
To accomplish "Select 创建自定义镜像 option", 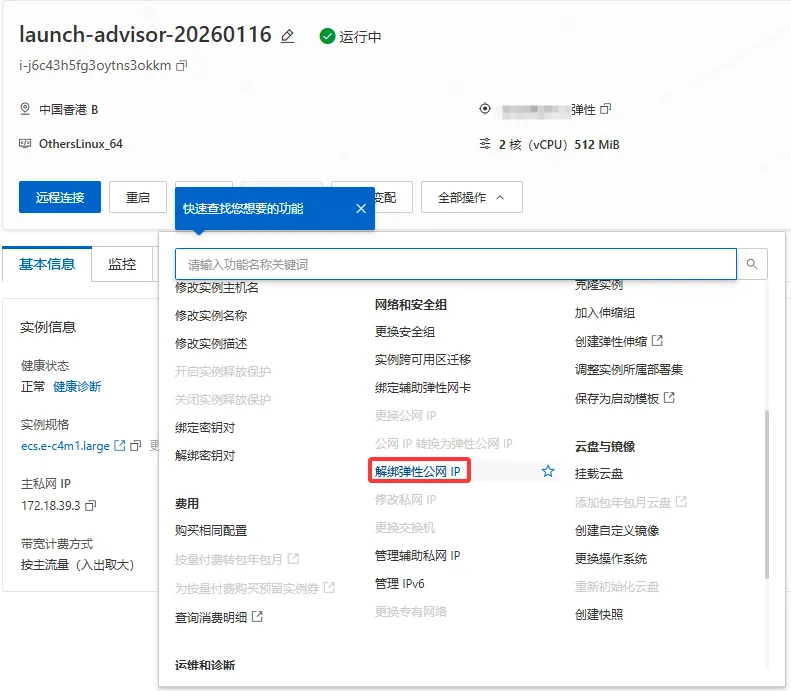I will (x=617, y=530).
